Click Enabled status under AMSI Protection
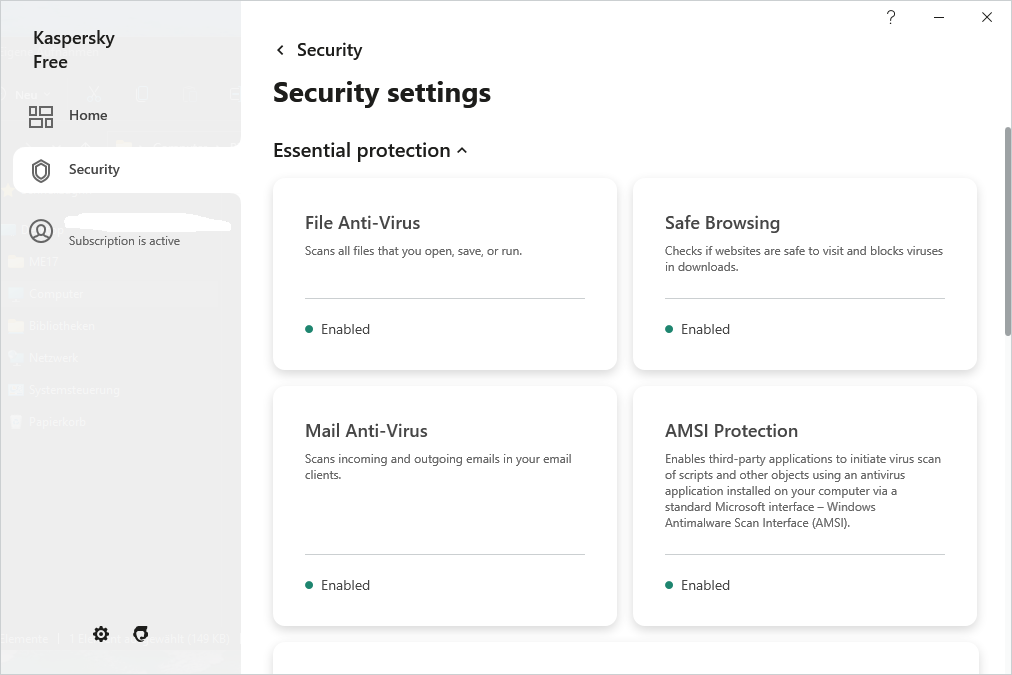The width and height of the screenshot is (1012, 675). [705, 585]
